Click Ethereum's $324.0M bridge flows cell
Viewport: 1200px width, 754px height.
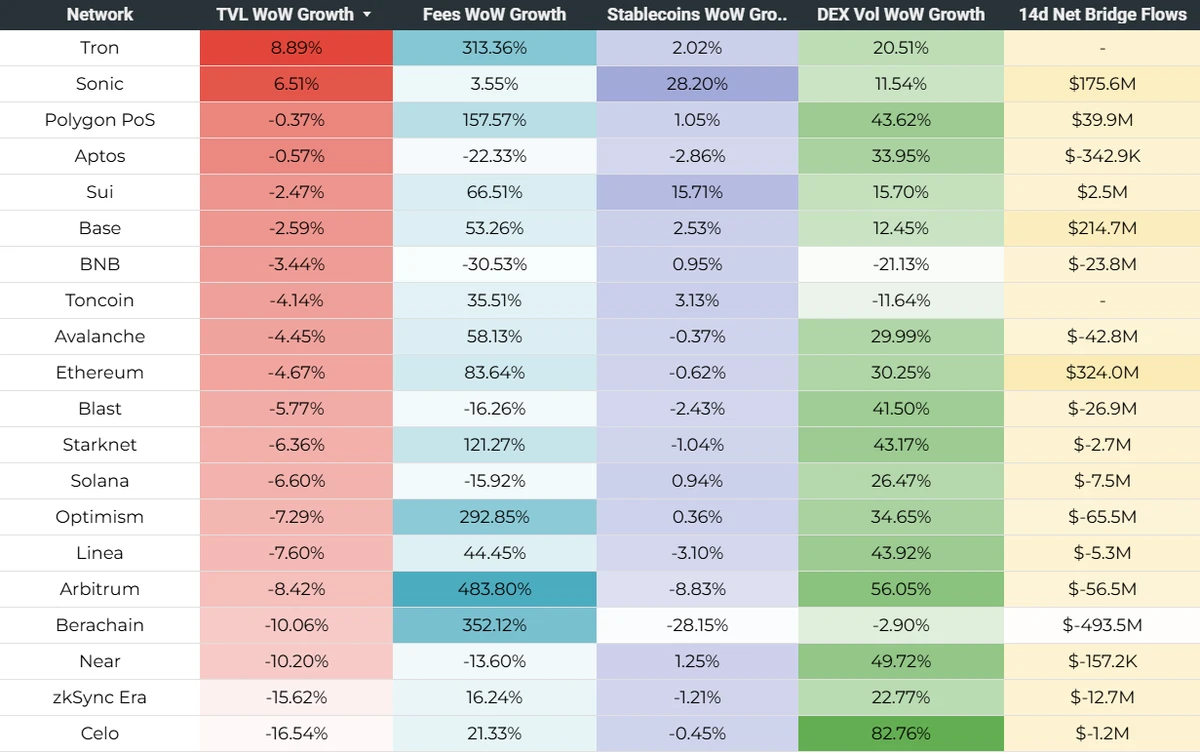(1102, 373)
